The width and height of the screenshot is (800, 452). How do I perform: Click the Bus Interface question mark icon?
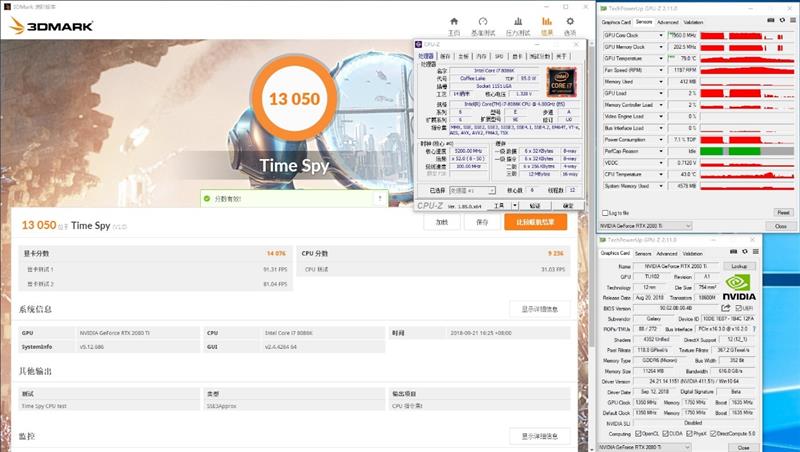[x=755, y=329]
